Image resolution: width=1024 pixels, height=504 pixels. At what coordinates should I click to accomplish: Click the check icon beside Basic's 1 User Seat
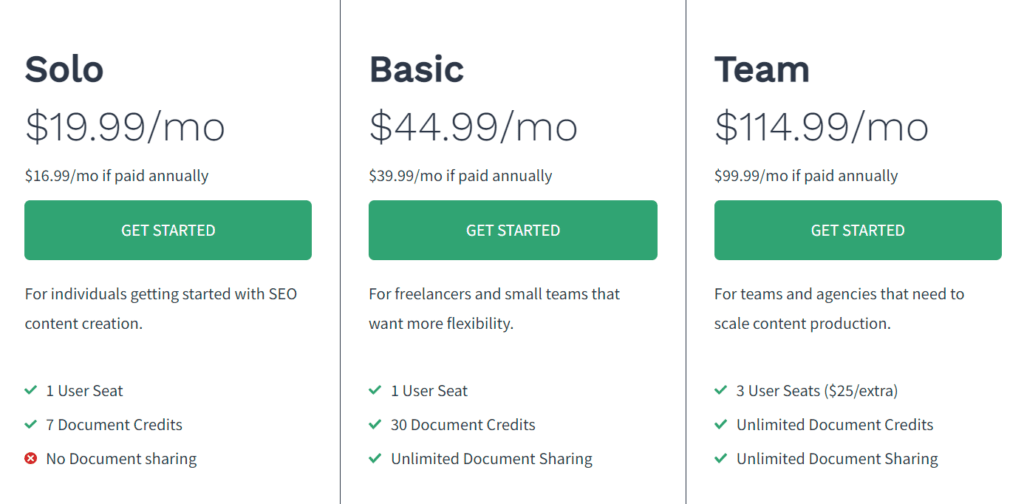point(375,390)
